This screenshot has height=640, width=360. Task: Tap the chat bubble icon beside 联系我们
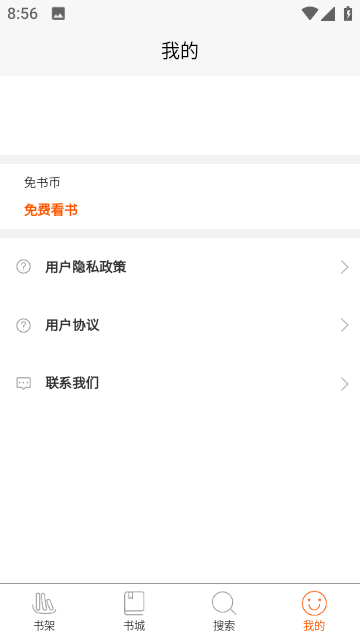[23, 384]
